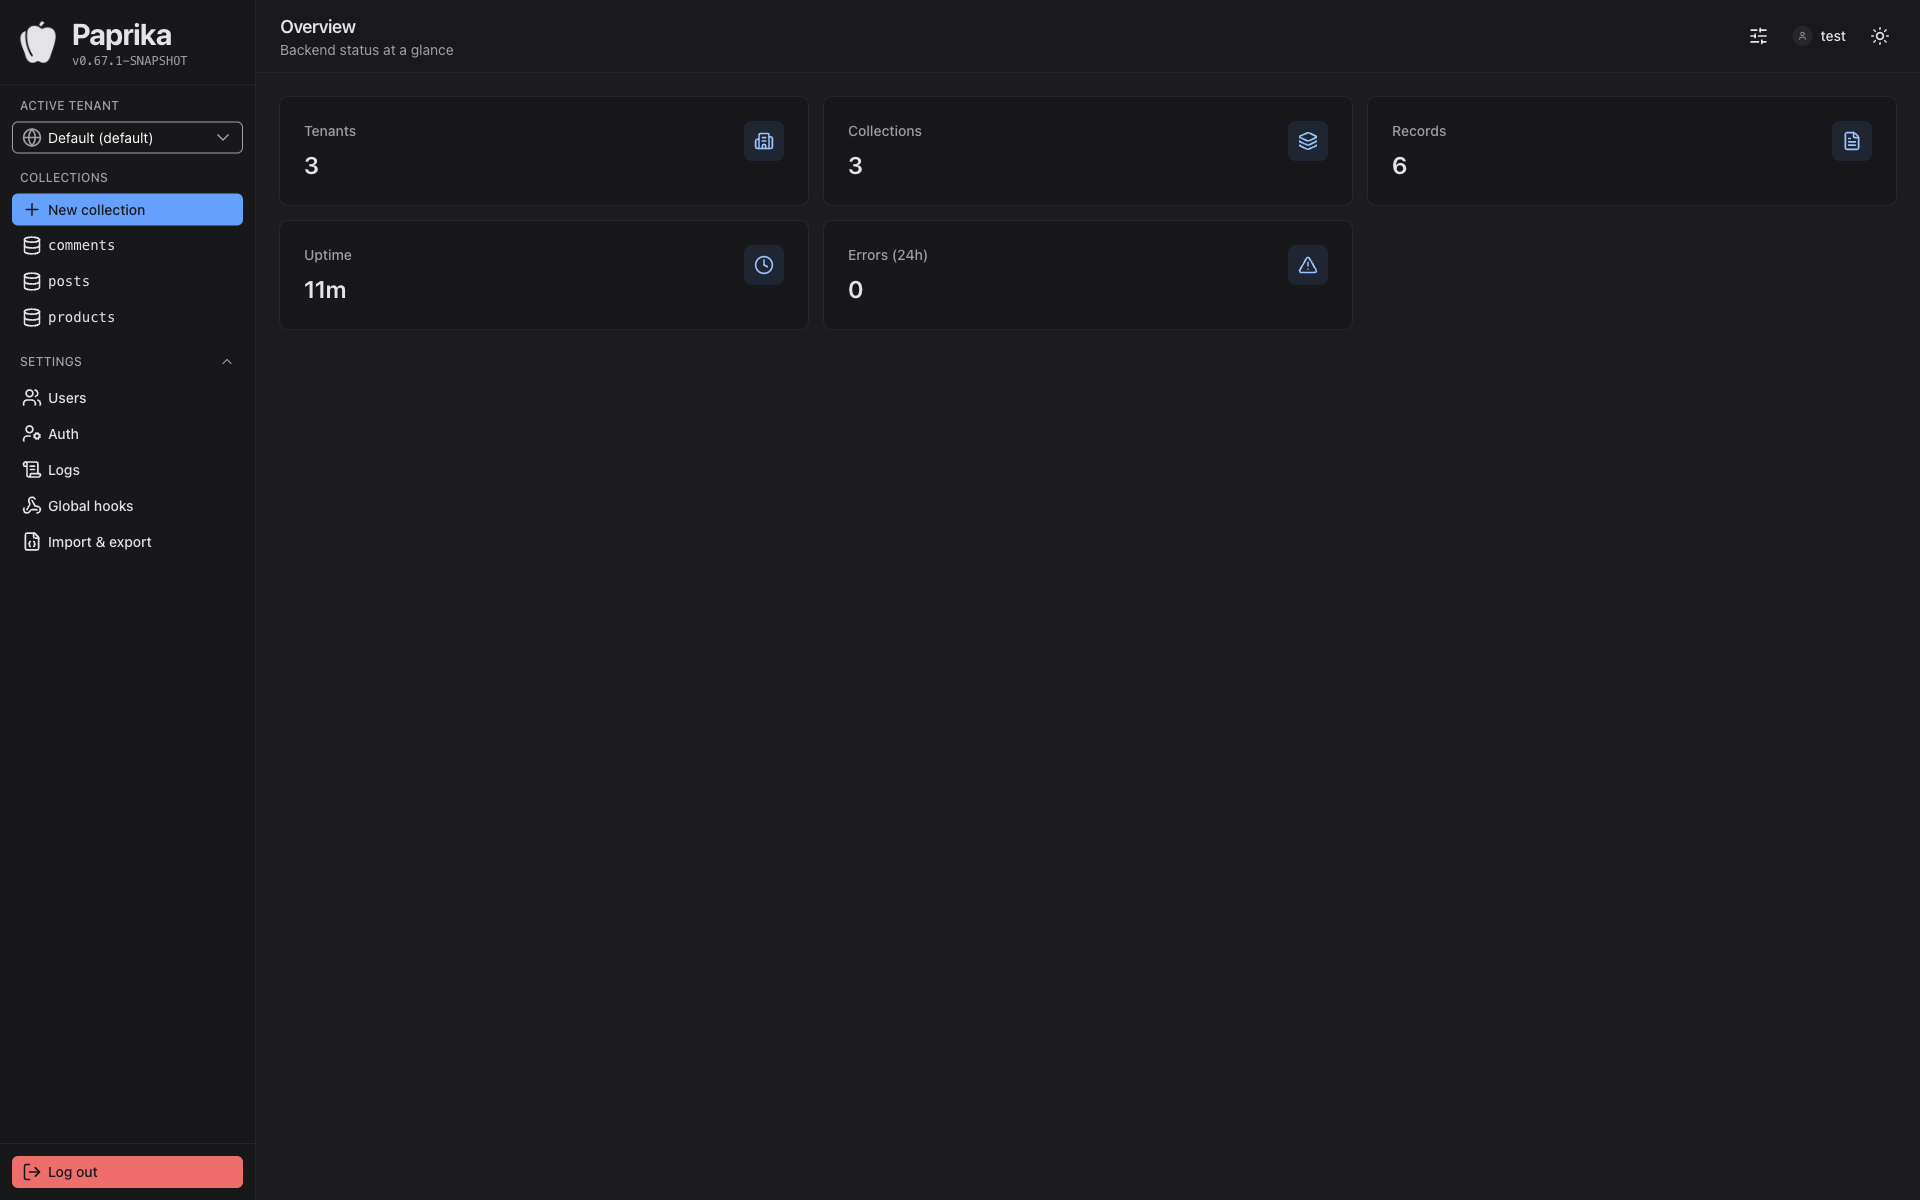The image size is (1920, 1200).
Task: Click the v0.67.1-SNAPSHOT version label
Action: pyautogui.click(x=129, y=61)
